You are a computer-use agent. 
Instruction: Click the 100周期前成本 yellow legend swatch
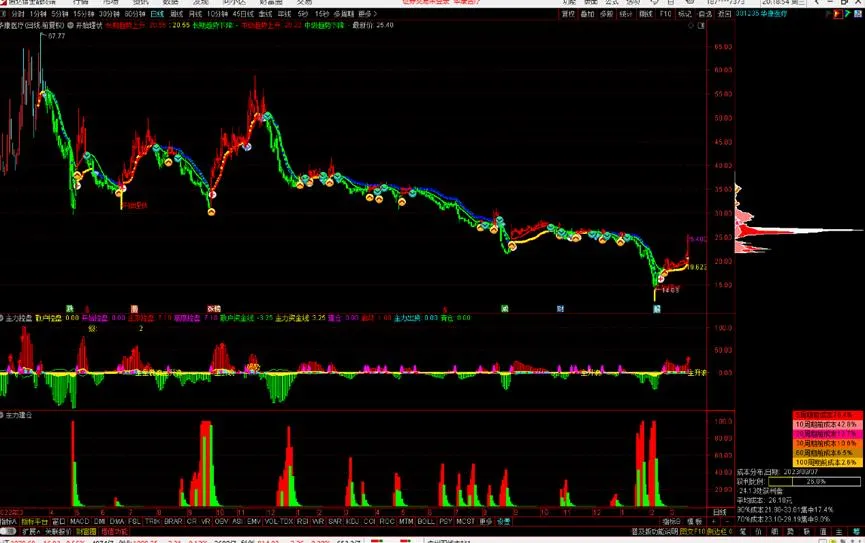(x=827, y=462)
